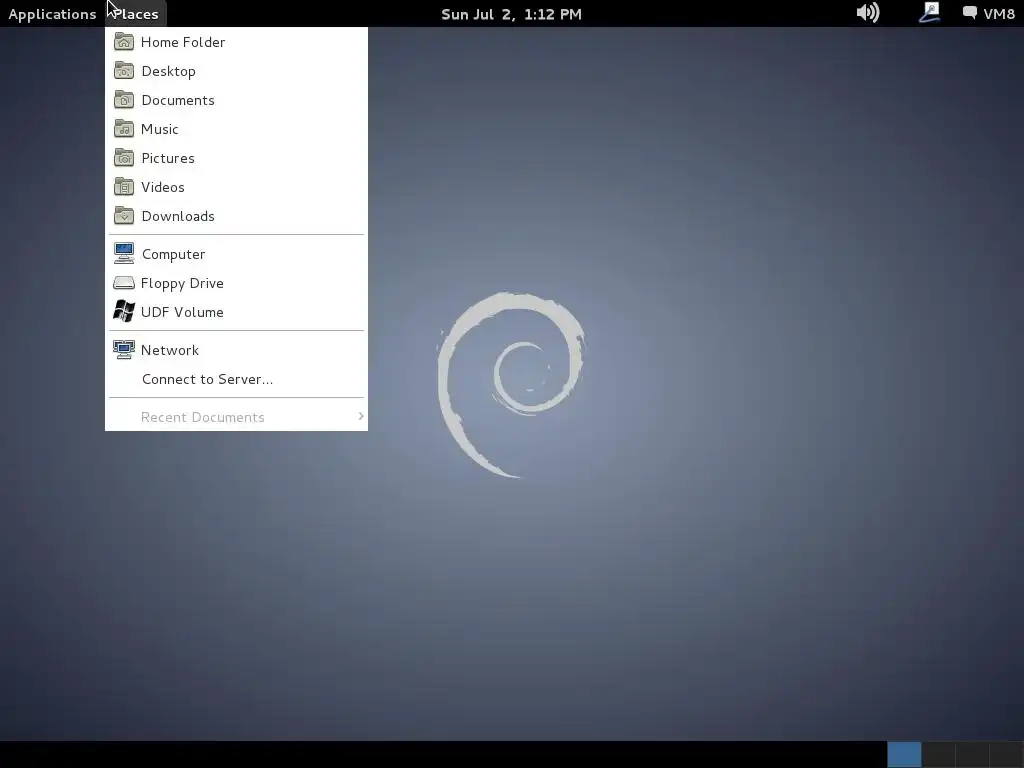The width and height of the screenshot is (1024, 768).
Task: Click the Floppy Drive icon
Action: point(123,283)
